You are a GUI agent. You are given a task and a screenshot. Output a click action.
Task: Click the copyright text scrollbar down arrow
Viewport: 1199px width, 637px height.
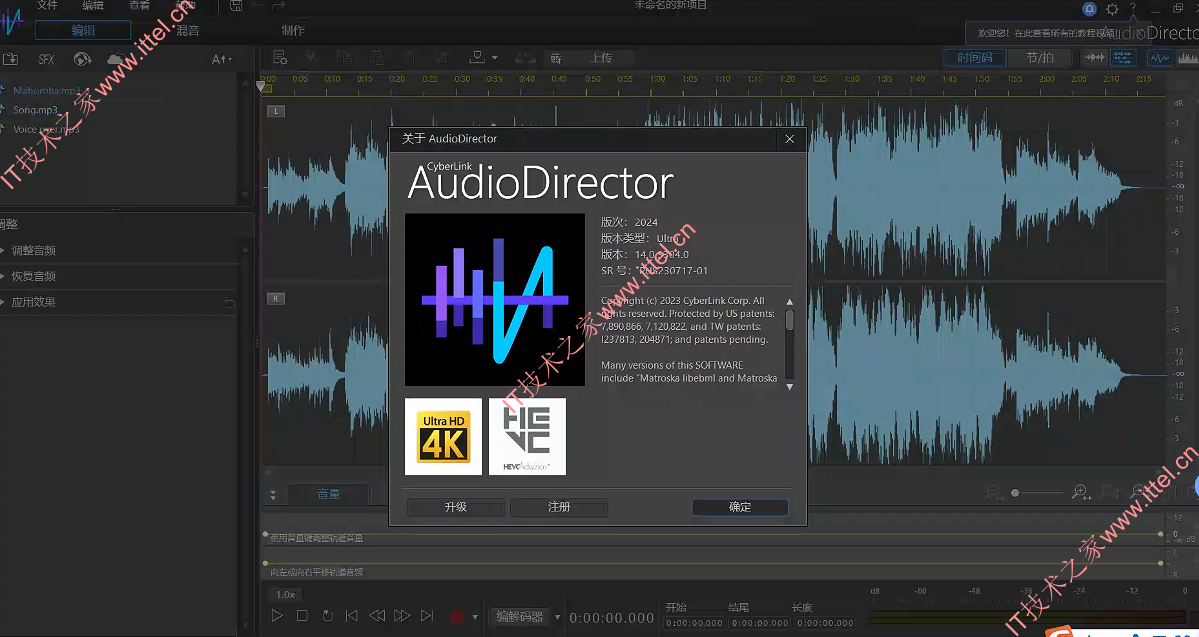[790, 387]
